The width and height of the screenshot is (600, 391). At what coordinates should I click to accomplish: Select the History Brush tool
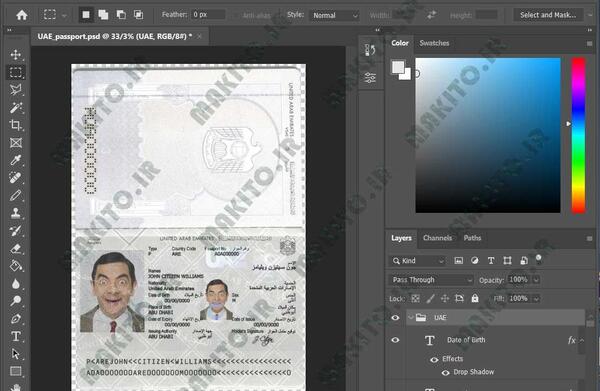16,231
